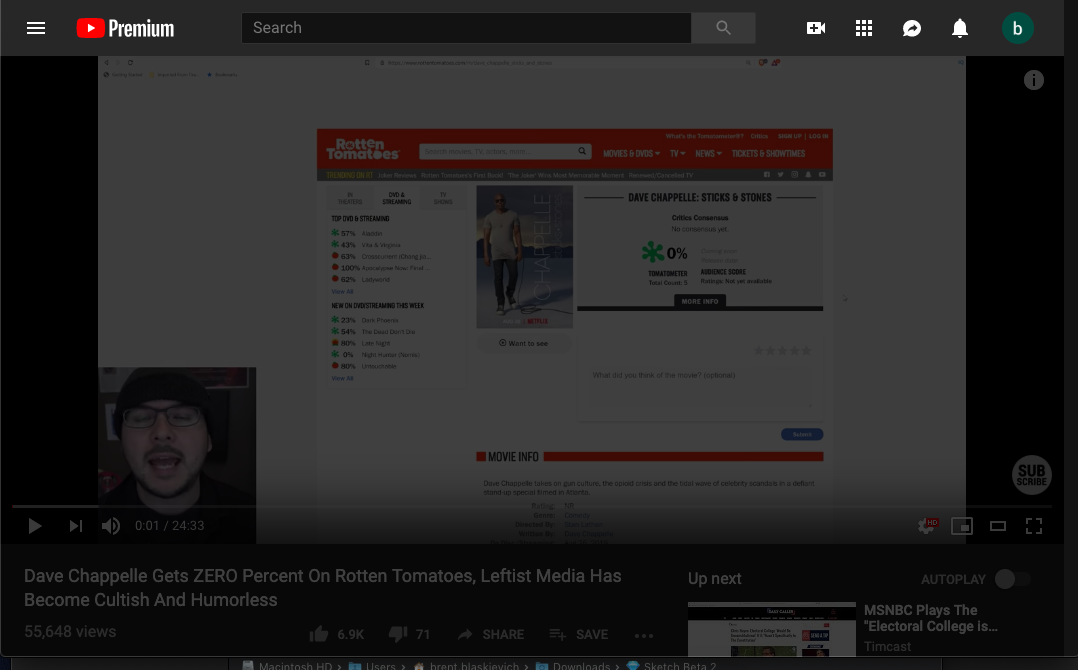
Task: Click the Users folder path item
Action: 372,665
